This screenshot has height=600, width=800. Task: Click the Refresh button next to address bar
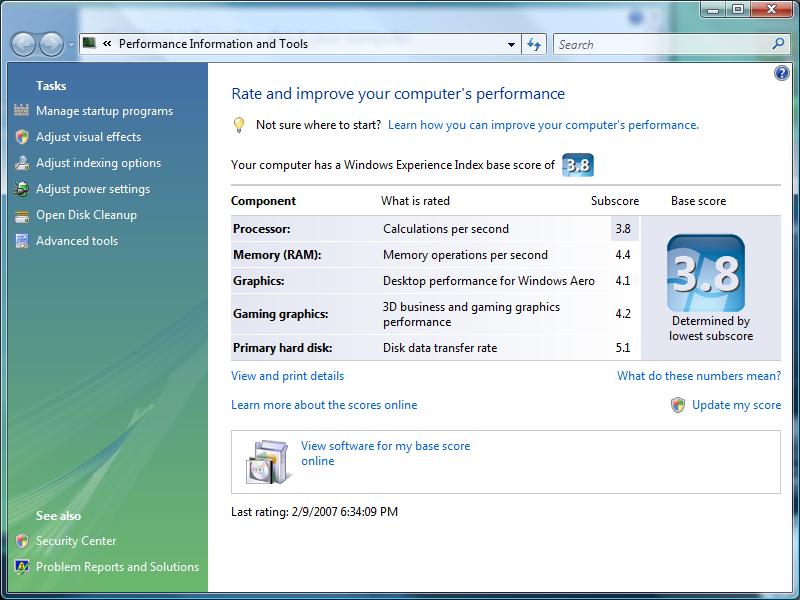coord(534,44)
